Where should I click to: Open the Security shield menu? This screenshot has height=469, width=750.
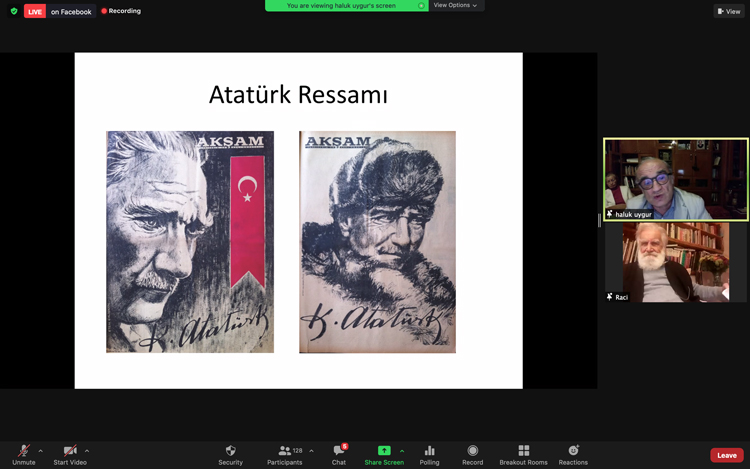231,455
